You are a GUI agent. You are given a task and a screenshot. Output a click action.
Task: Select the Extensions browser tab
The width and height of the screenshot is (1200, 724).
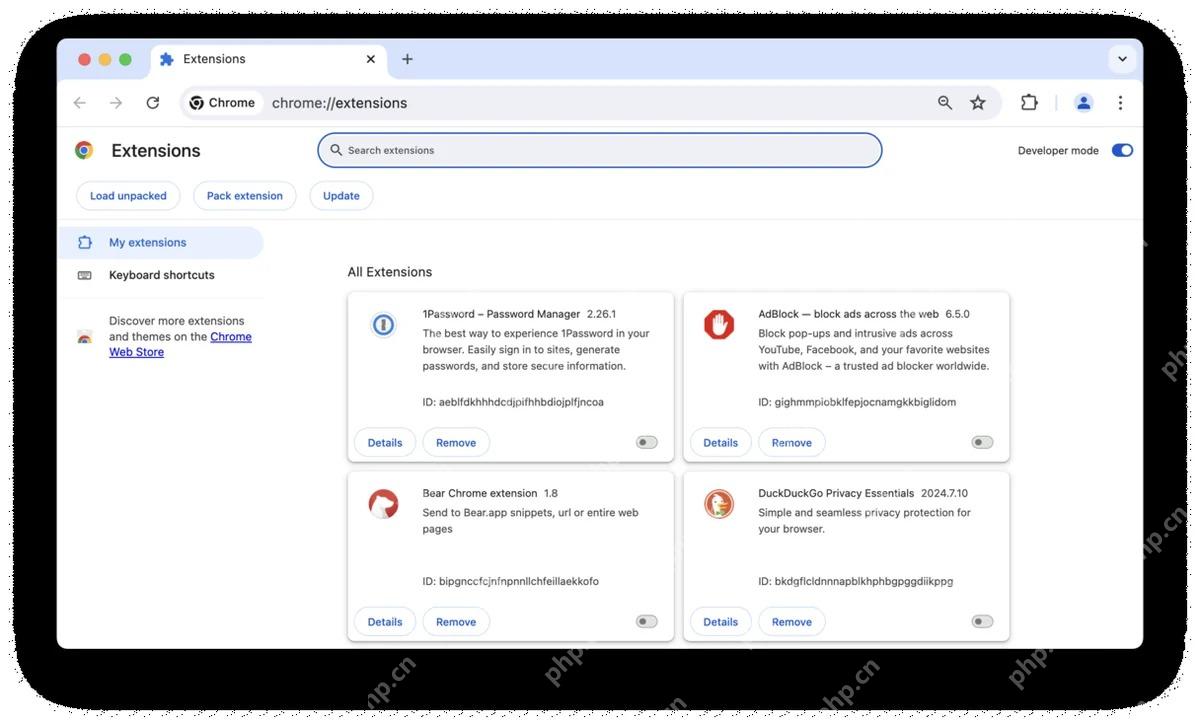[268, 59]
